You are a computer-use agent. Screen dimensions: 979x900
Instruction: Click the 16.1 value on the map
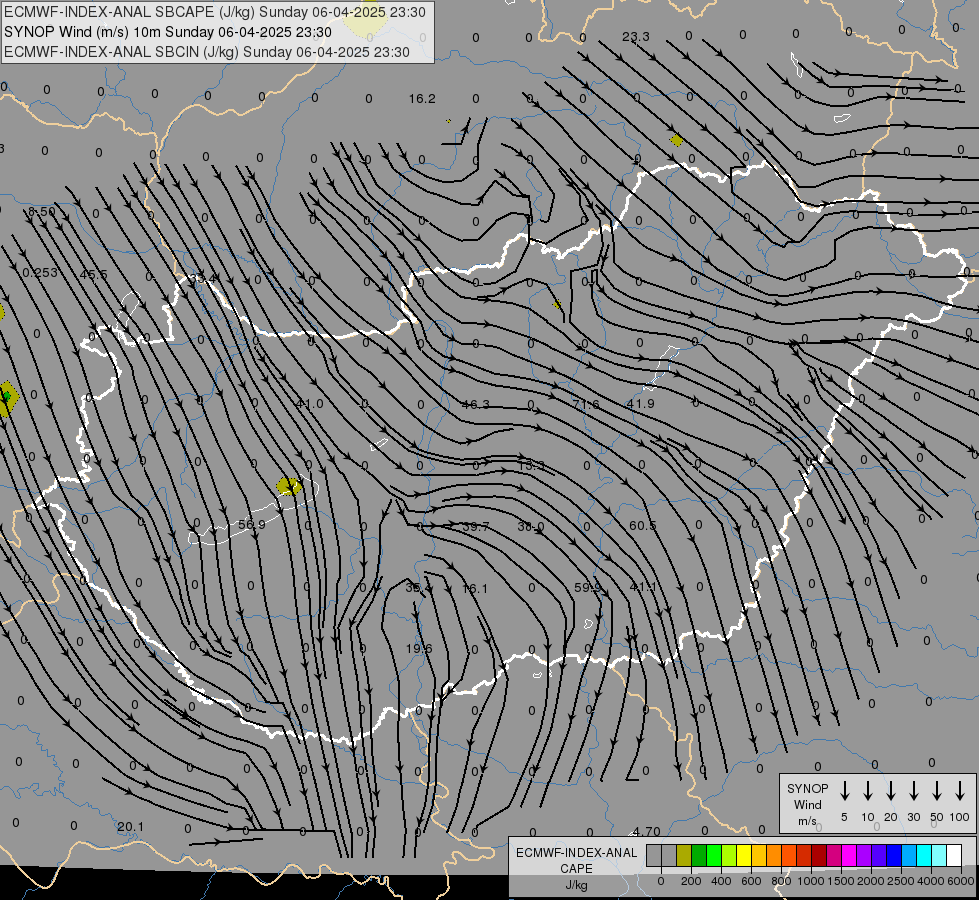pyautogui.click(x=475, y=588)
